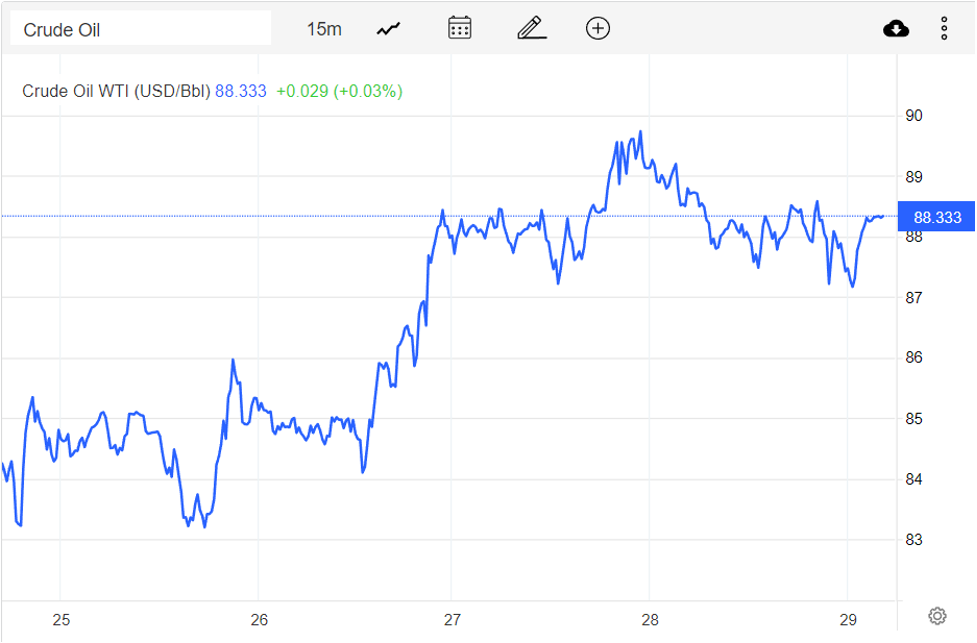
Task: Open the three-dot more options menu
Action: coord(944,28)
